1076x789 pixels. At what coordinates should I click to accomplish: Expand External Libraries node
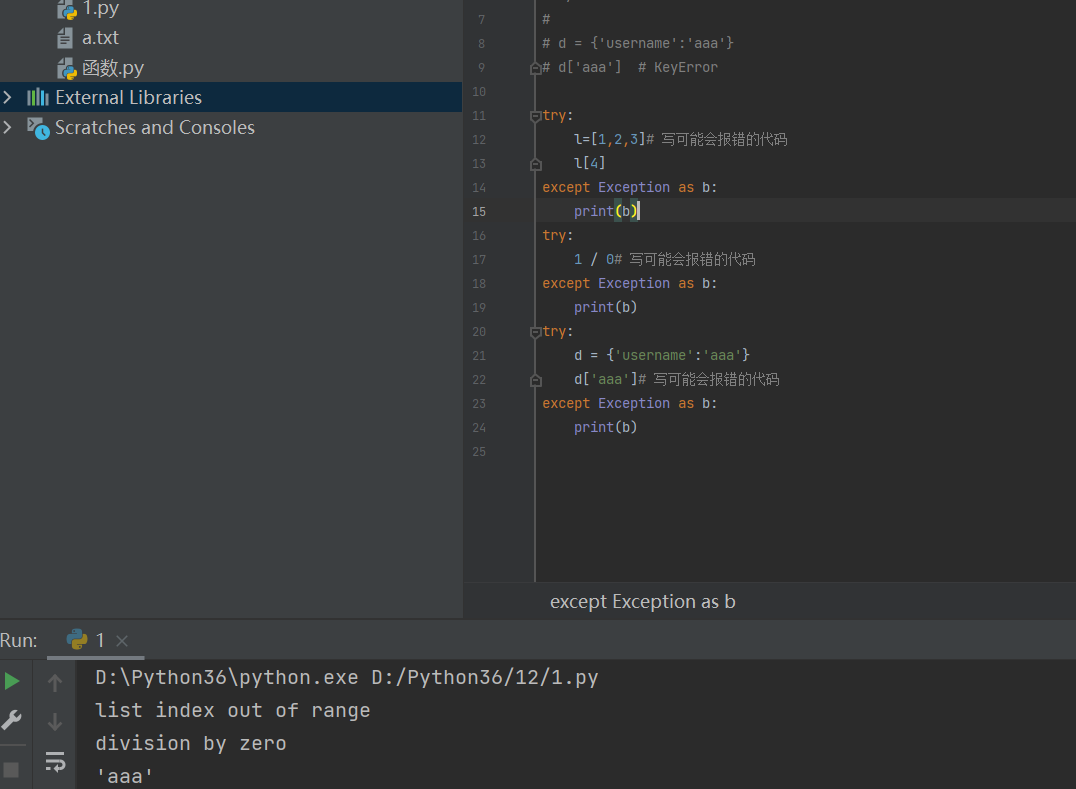[x=8, y=97]
